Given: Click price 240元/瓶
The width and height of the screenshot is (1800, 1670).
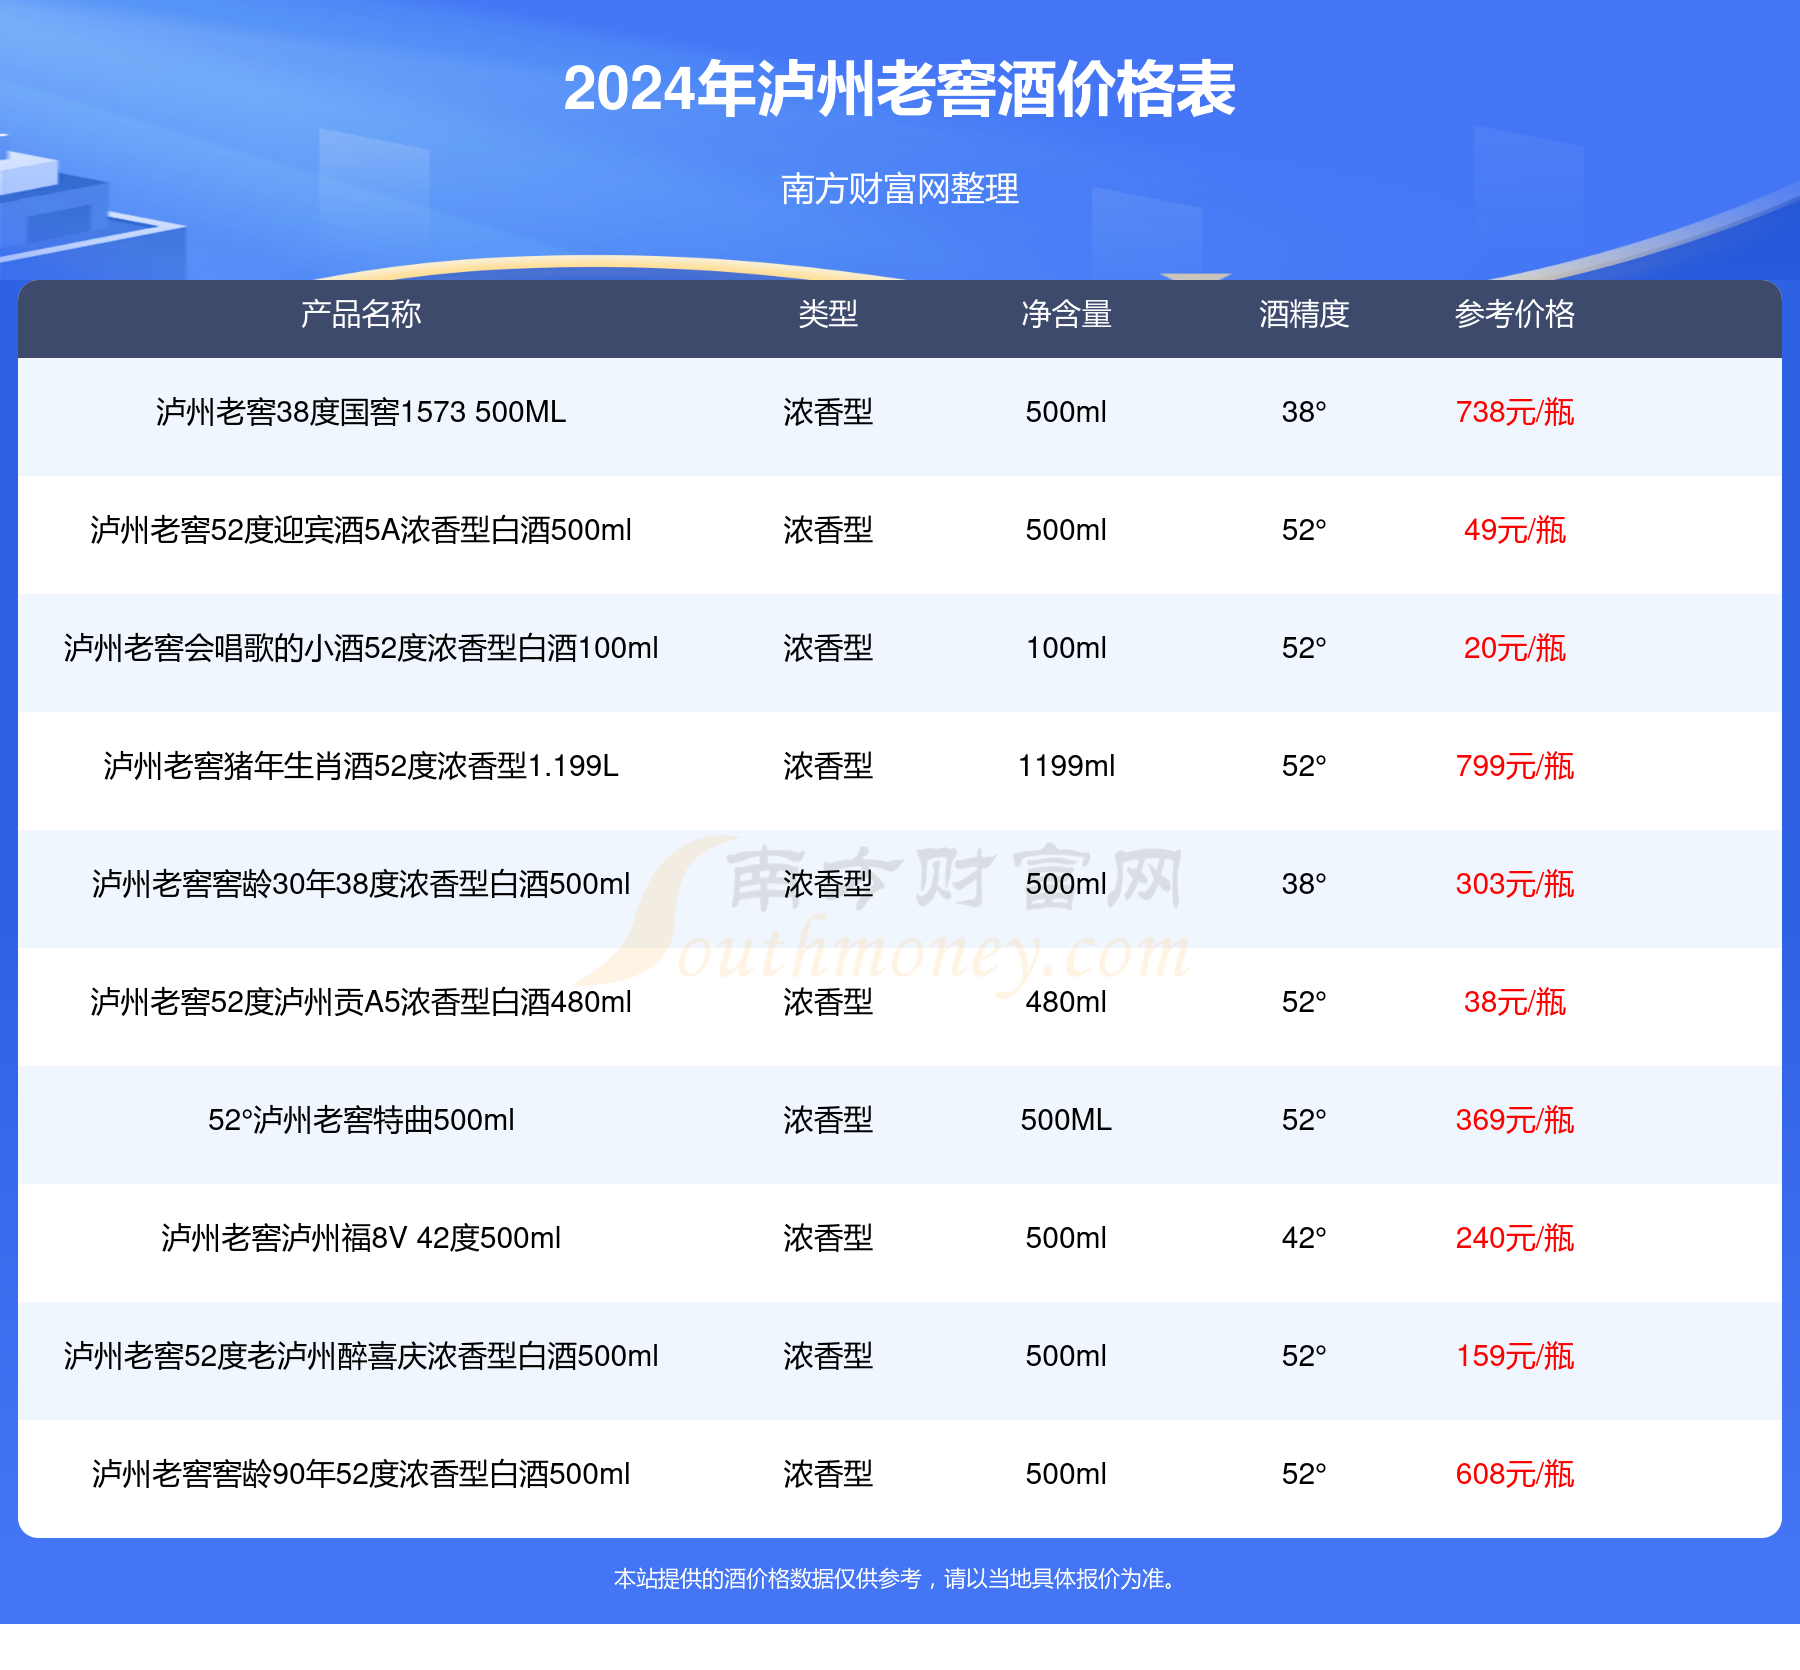Looking at the screenshot, I should point(1515,1238).
